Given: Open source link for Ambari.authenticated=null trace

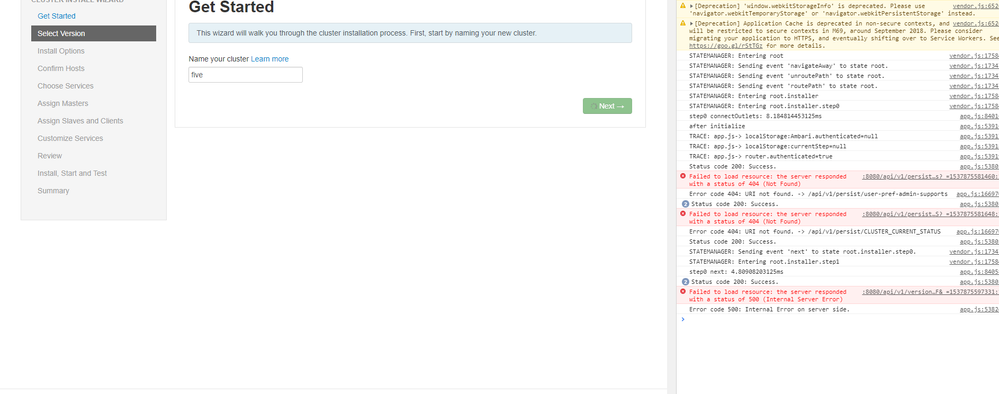Looking at the screenshot, I should (x=979, y=136).
